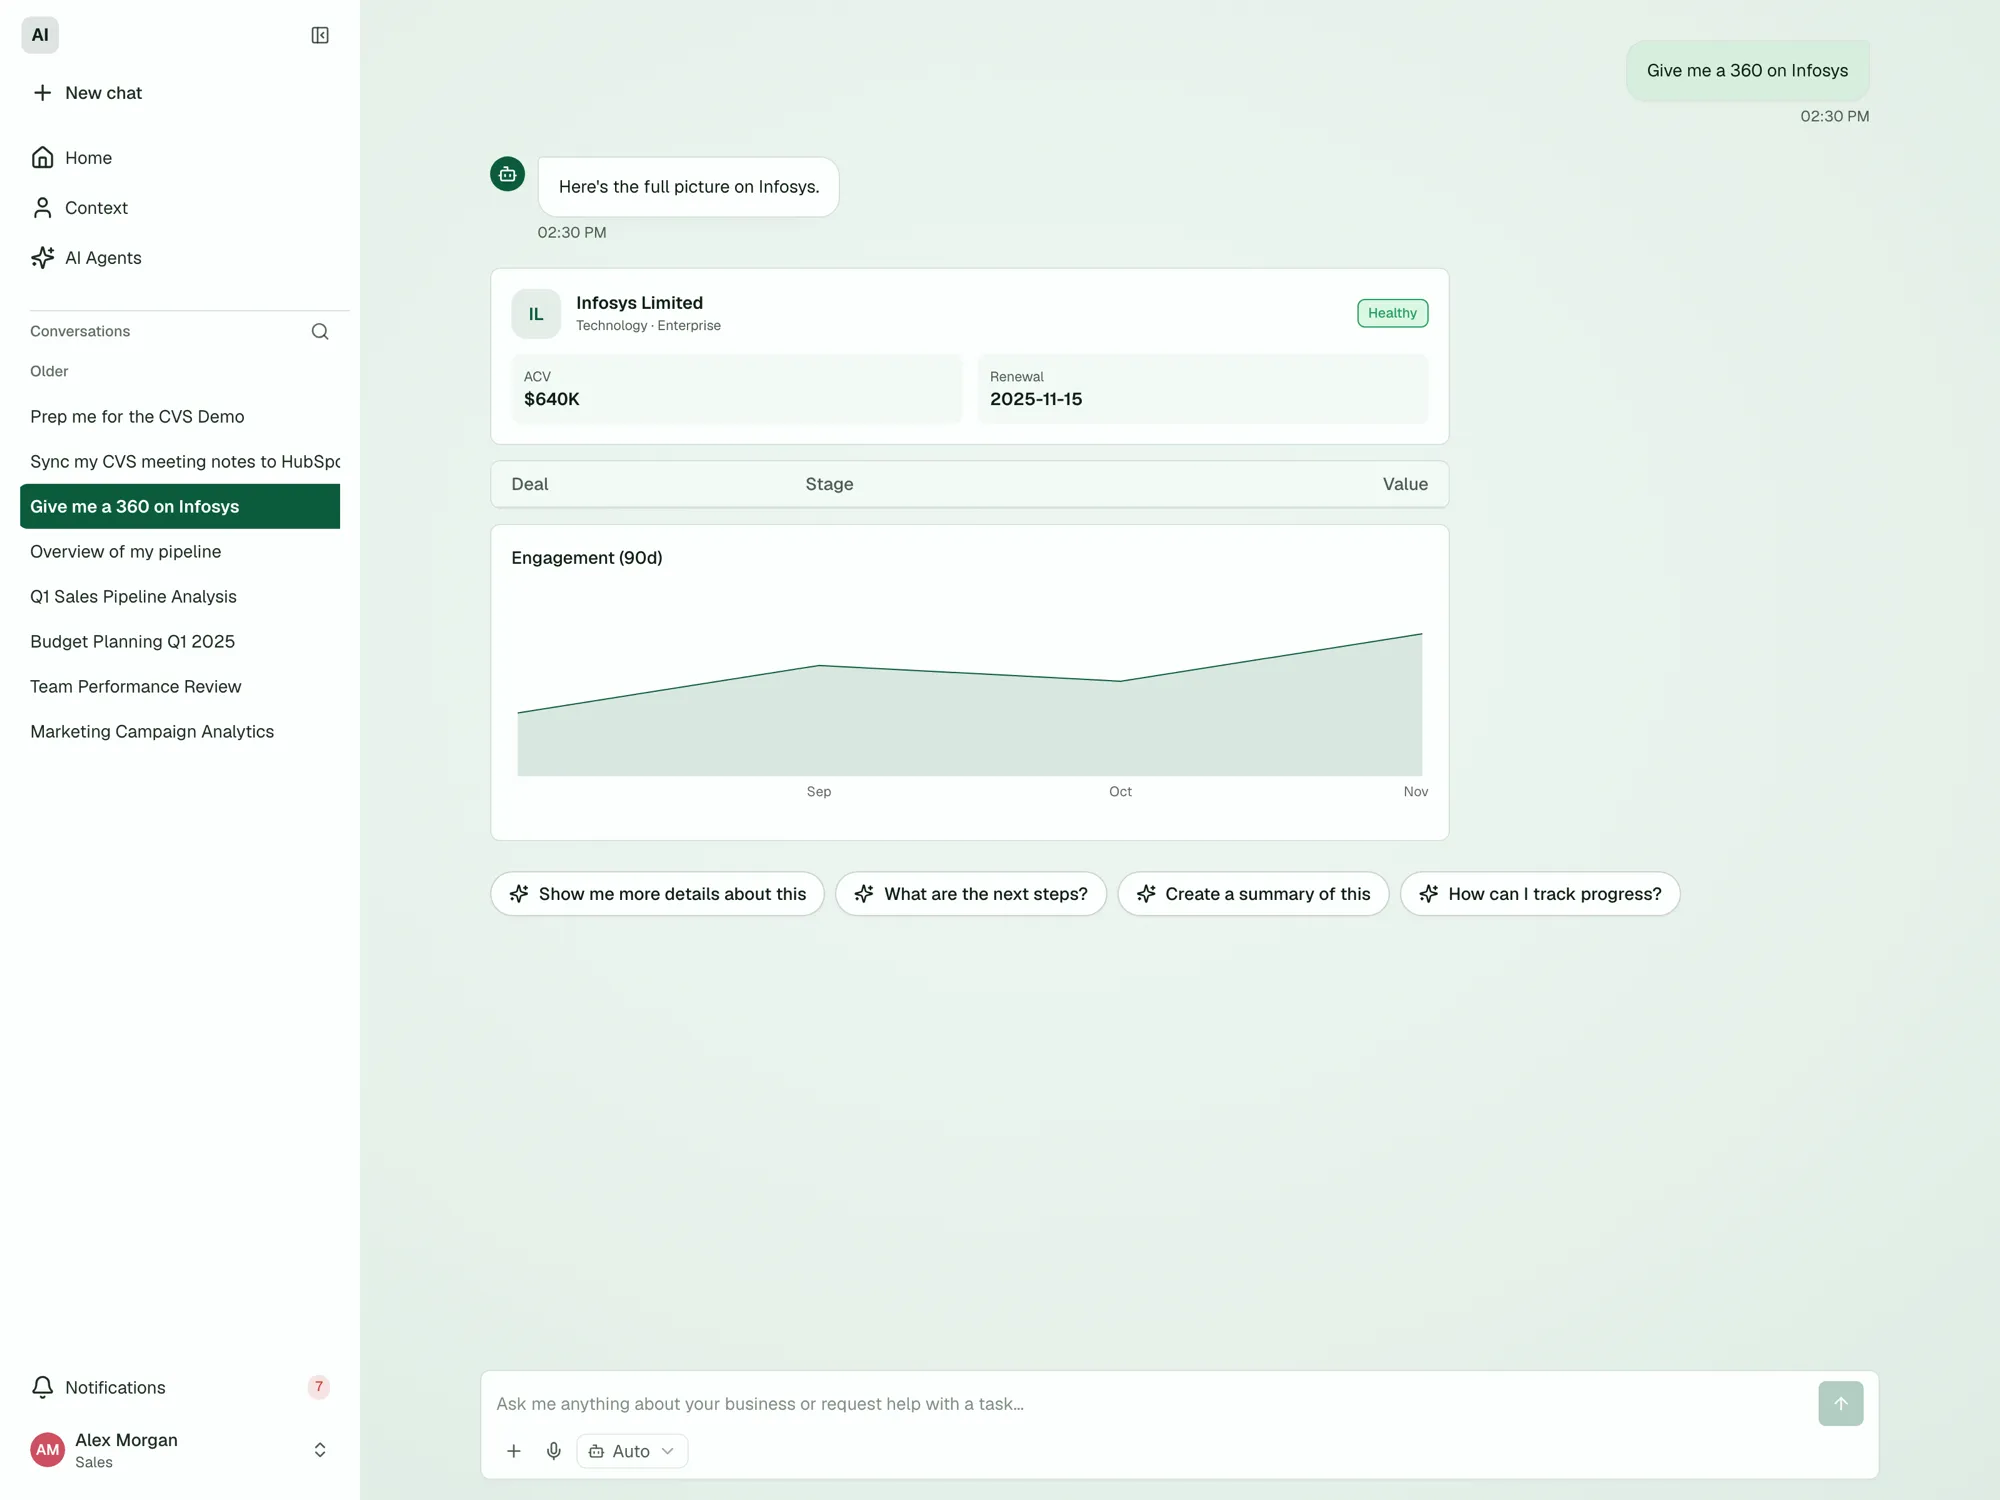
Task: Click the Engagement (90d) area chart
Action: pyautogui.click(x=970, y=705)
